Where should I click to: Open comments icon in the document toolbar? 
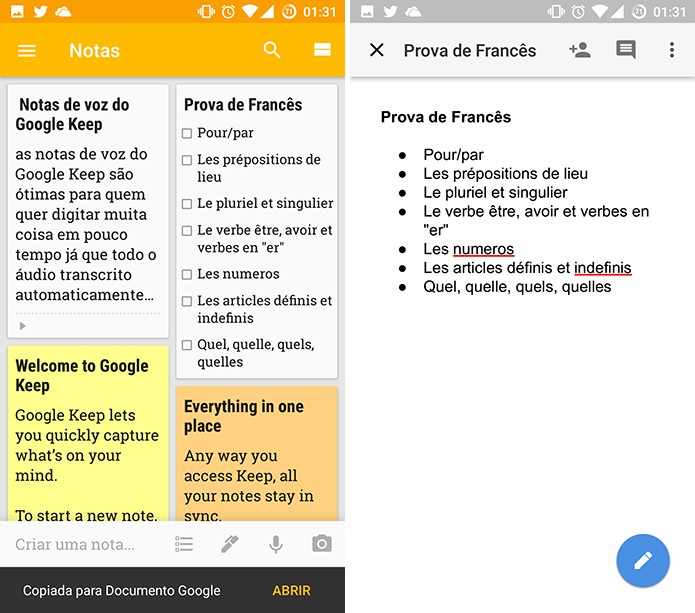pos(626,50)
